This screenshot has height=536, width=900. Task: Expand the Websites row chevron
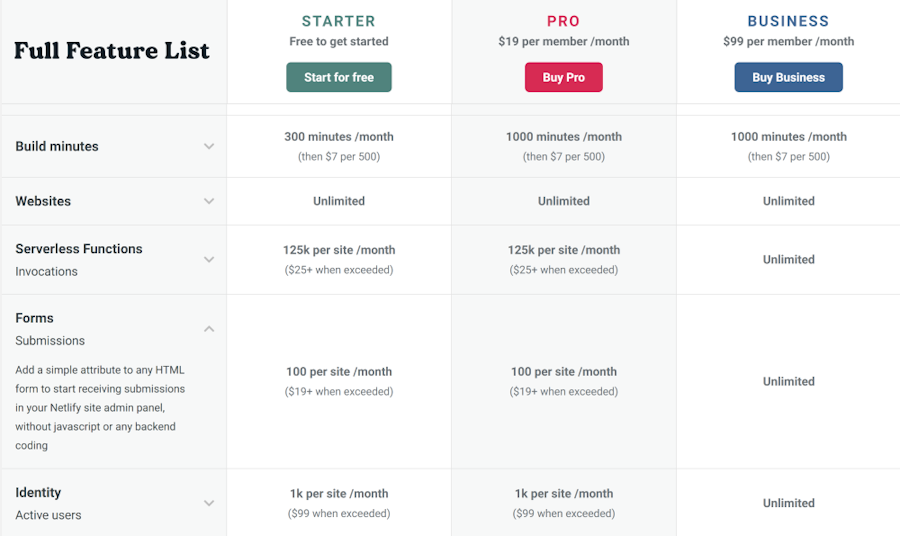click(x=209, y=201)
